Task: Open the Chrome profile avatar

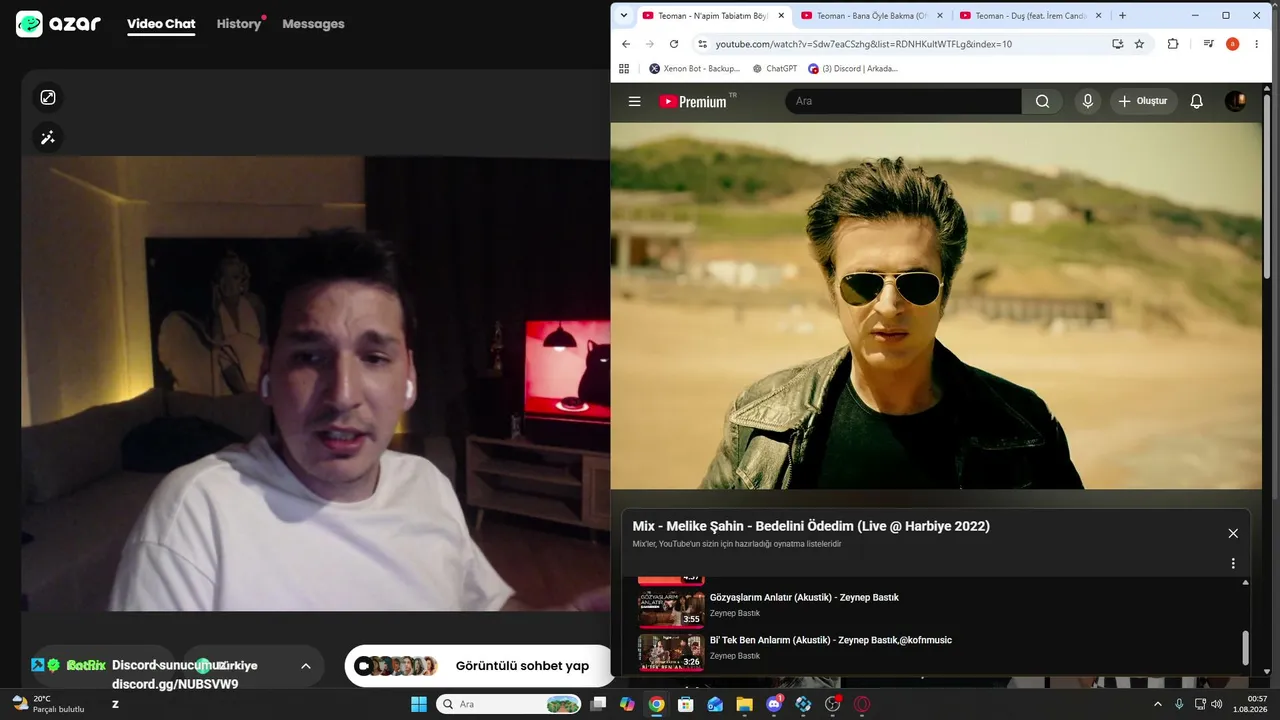Action: (1233, 44)
